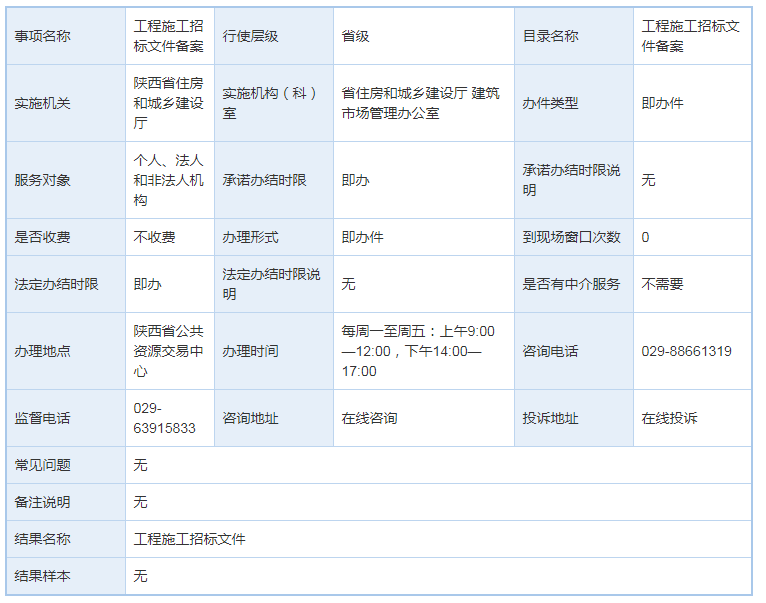Click the 事项名称 header cell
766x603 pixels.
pyautogui.click(x=42, y=36)
